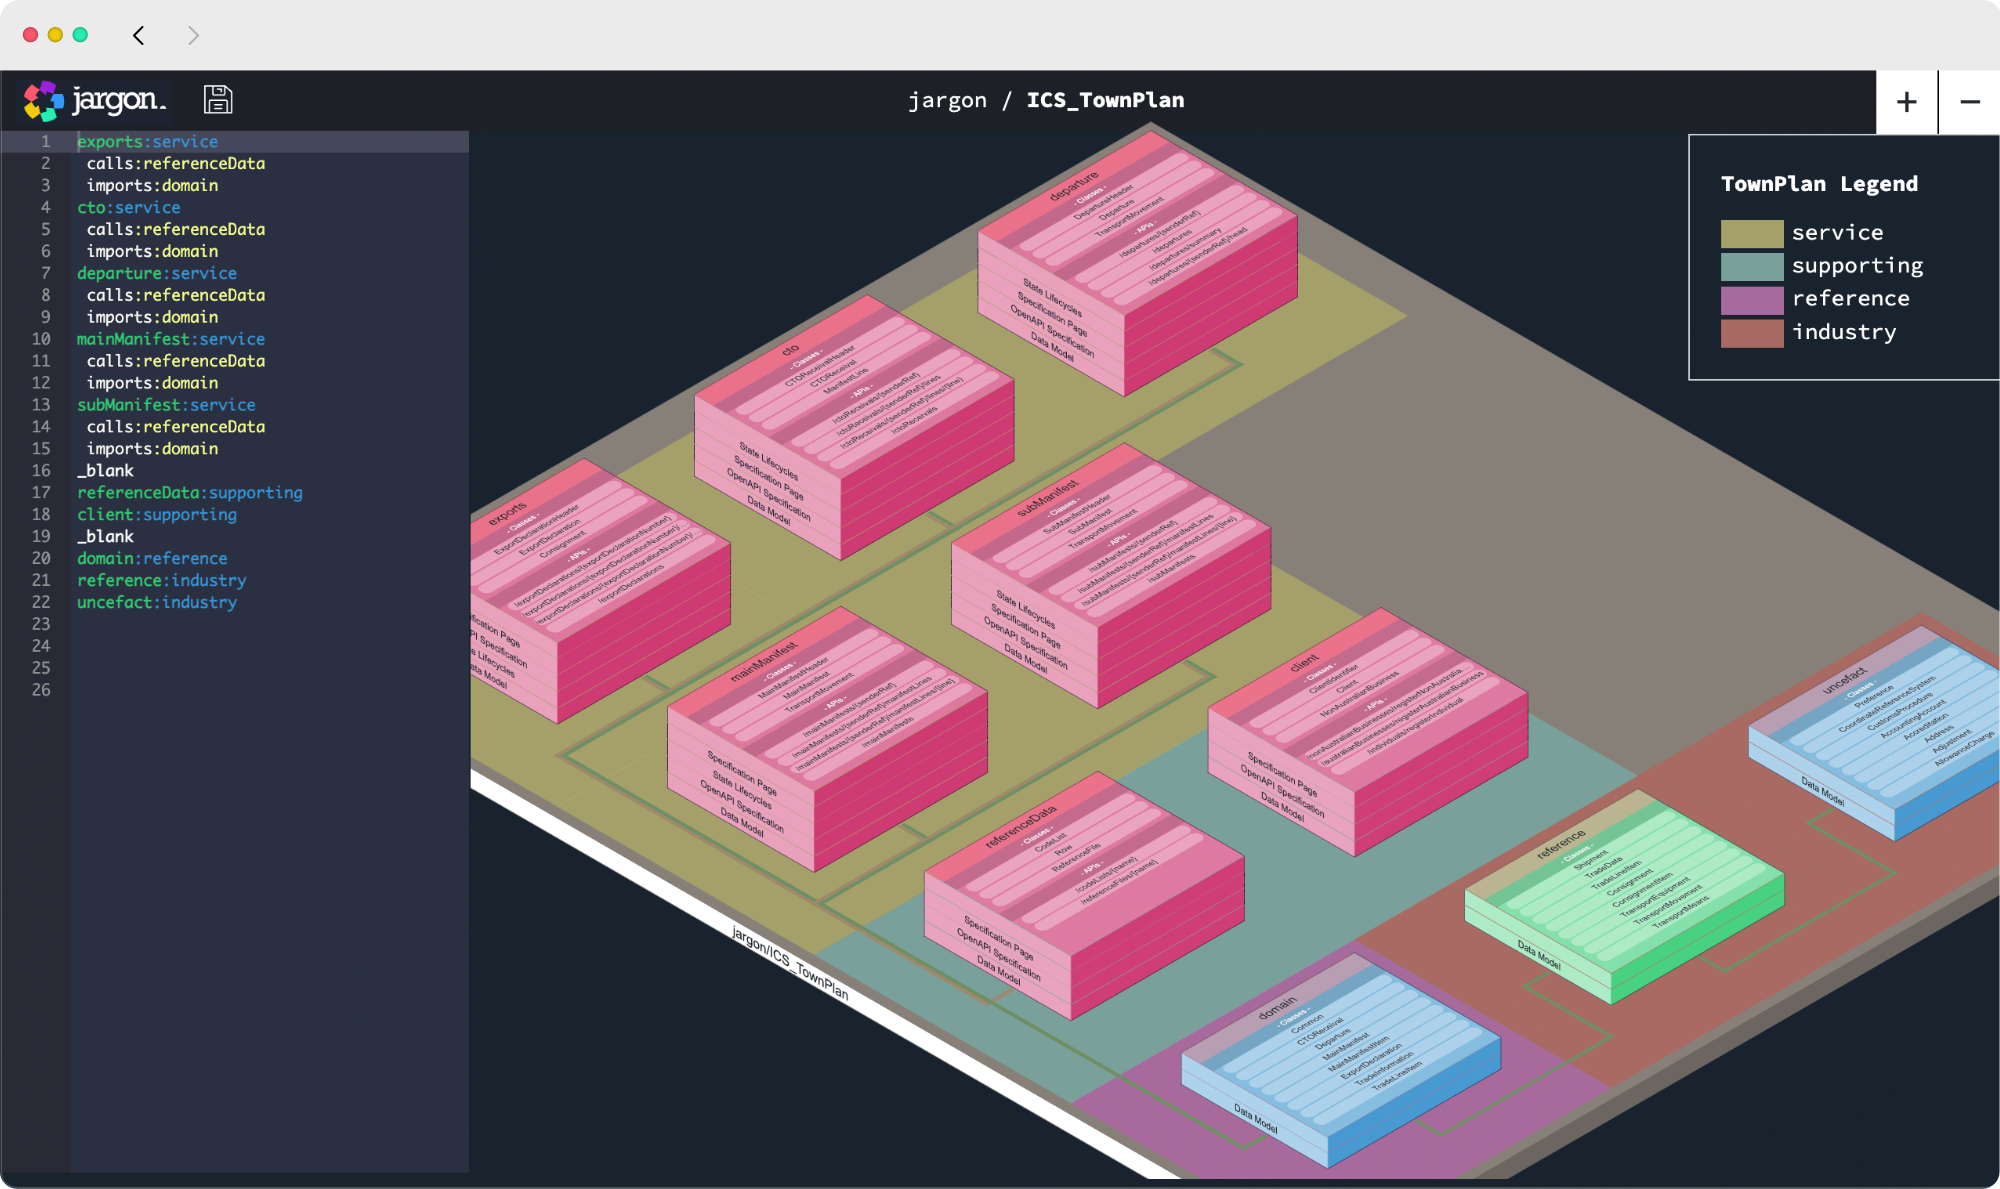Select the departure service block
2000x1189 pixels.
[1137, 264]
